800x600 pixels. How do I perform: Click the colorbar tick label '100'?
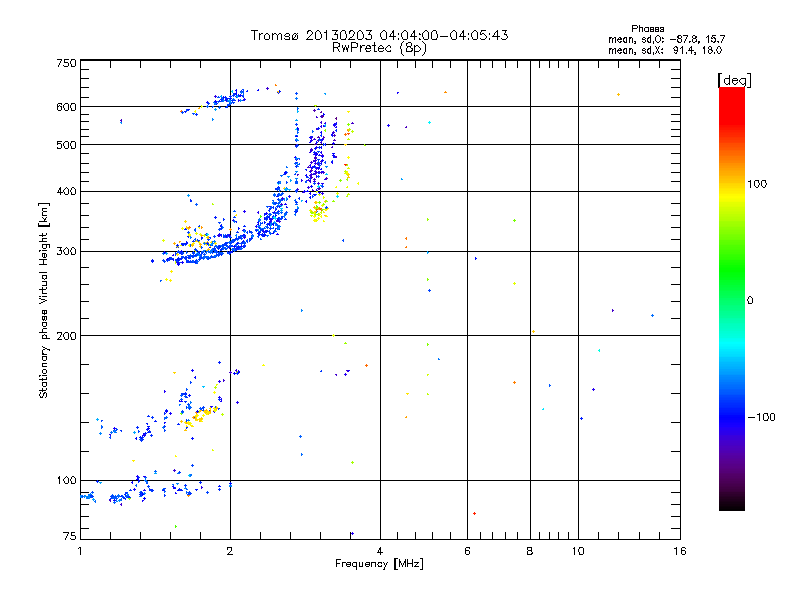click(757, 184)
